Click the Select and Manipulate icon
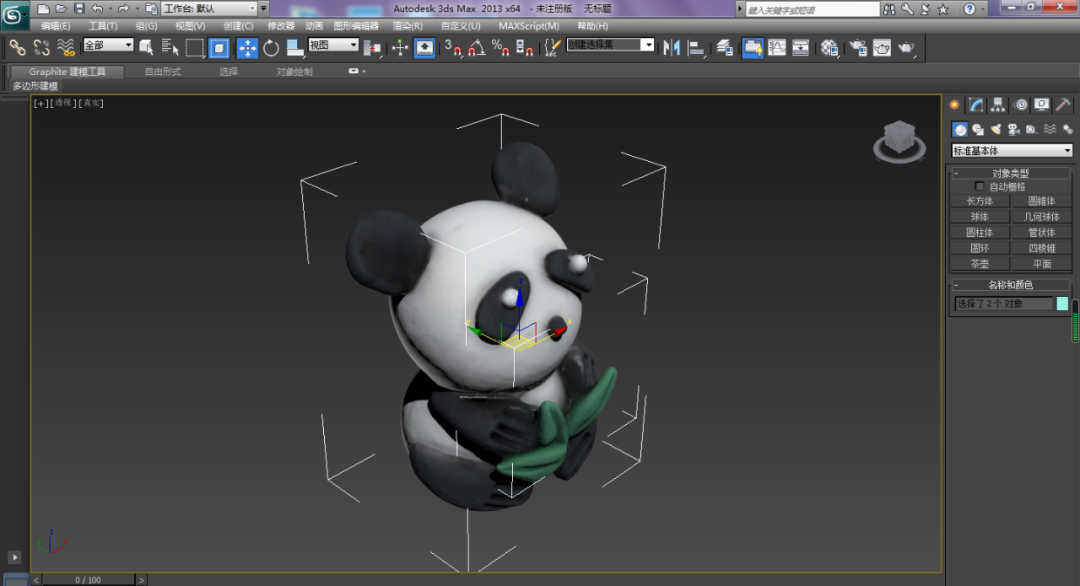Image resolution: width=1080 pixels, height=586 pixels. (399, 48)
